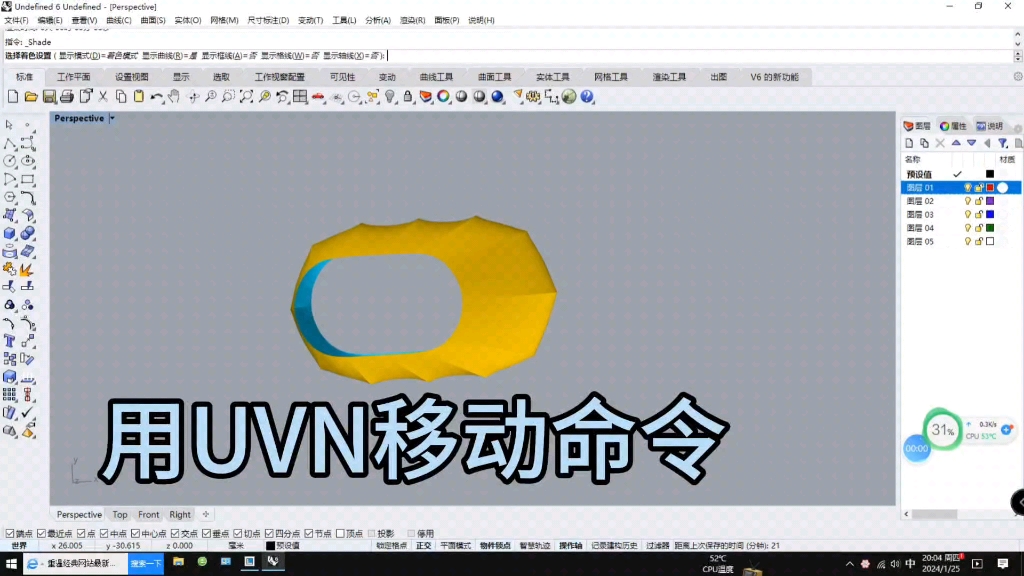
Task: Open the 文件(F) menu
Action: pos(16,20)
